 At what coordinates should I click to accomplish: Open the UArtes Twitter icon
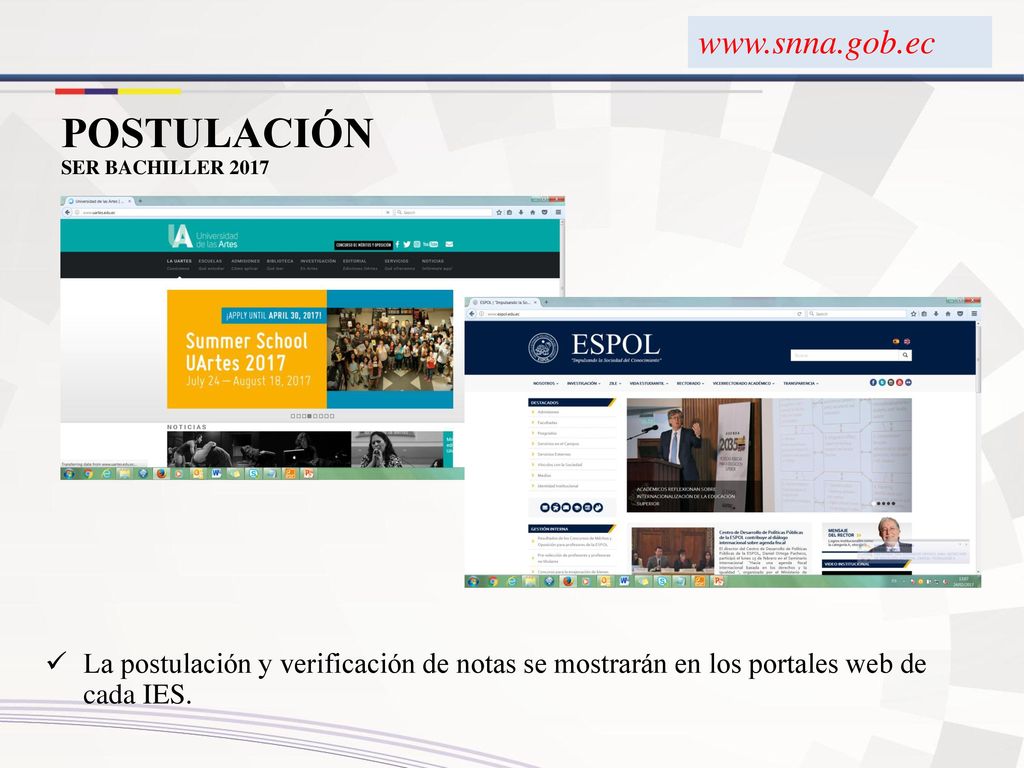point(407,244)
